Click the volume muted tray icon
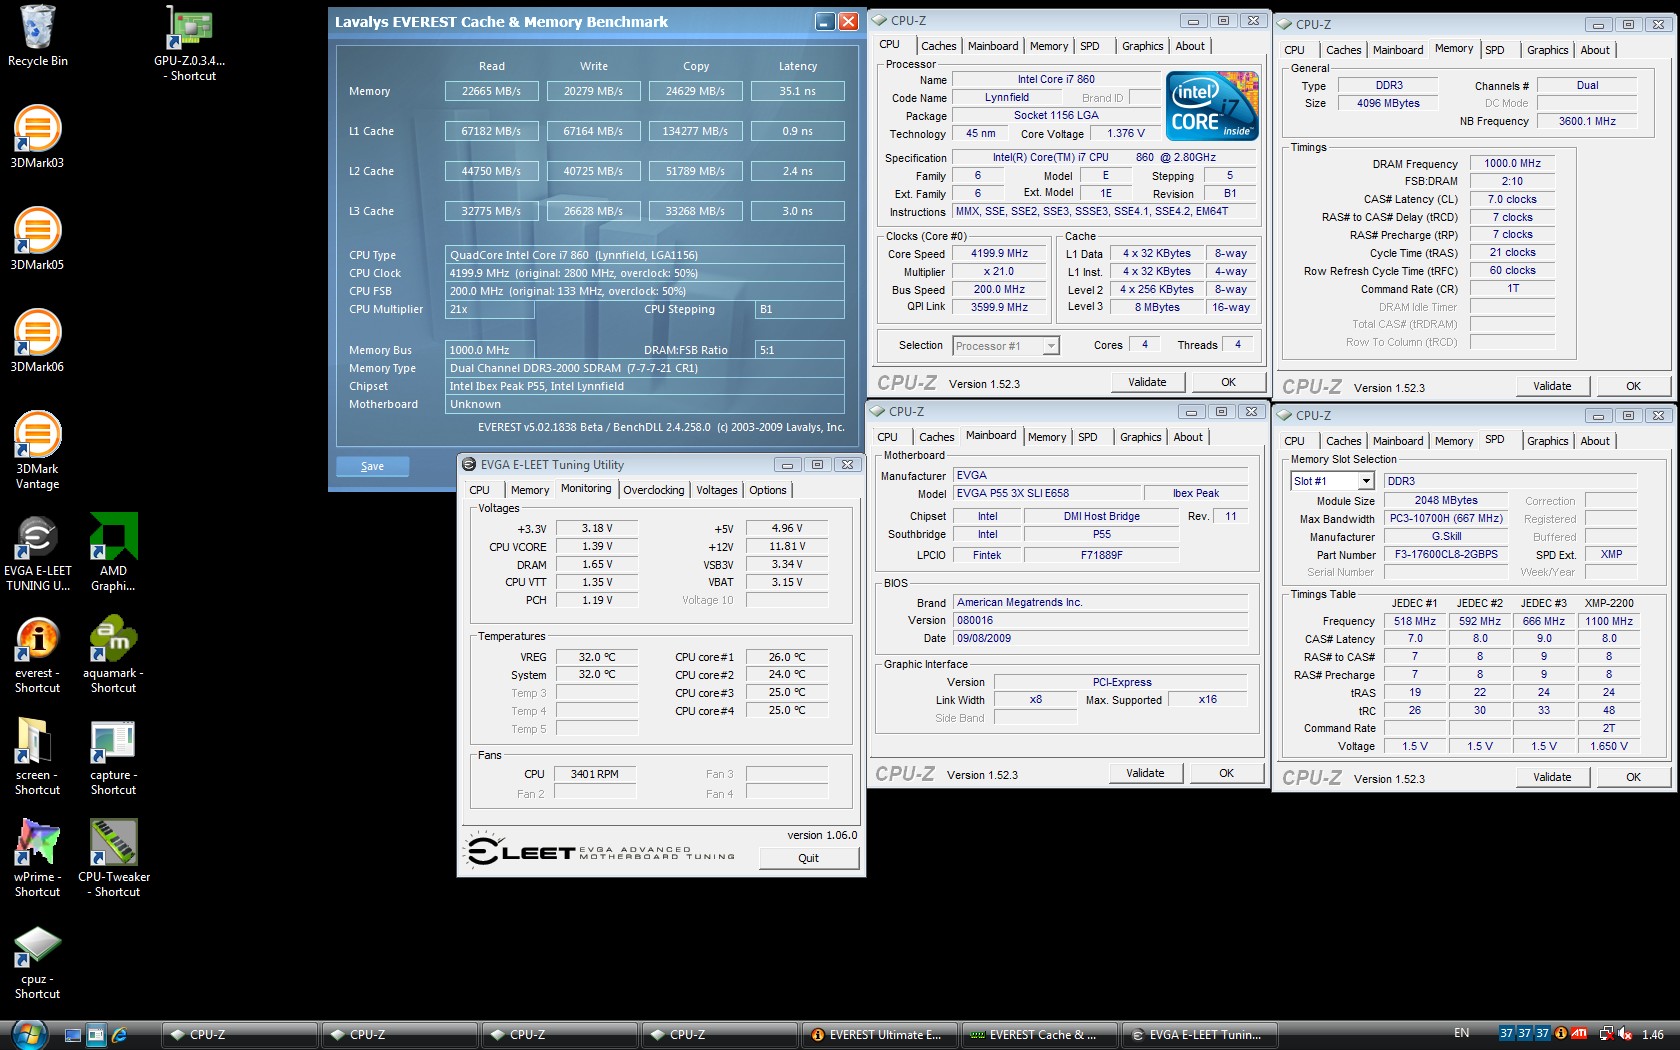The height and width of the screenshot is (1050, 1680). [x=1625, y=1034]
